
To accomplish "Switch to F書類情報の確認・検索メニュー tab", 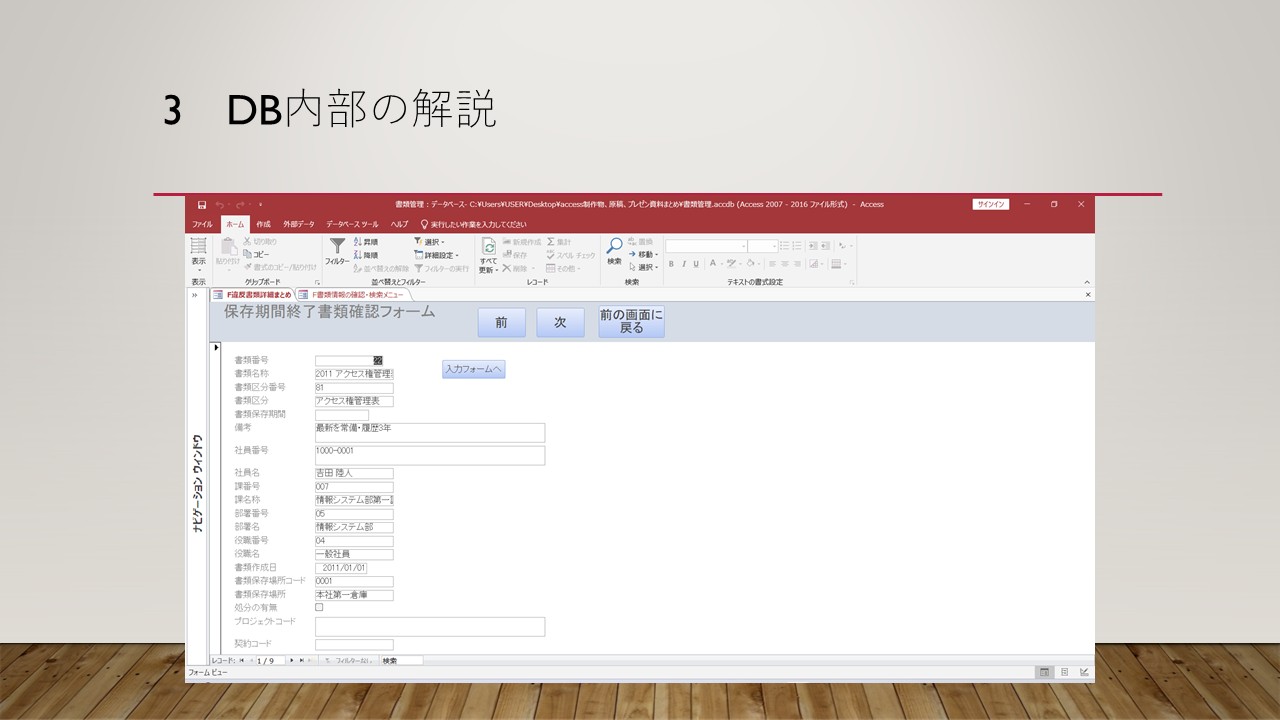I will [x=357, y=295].
